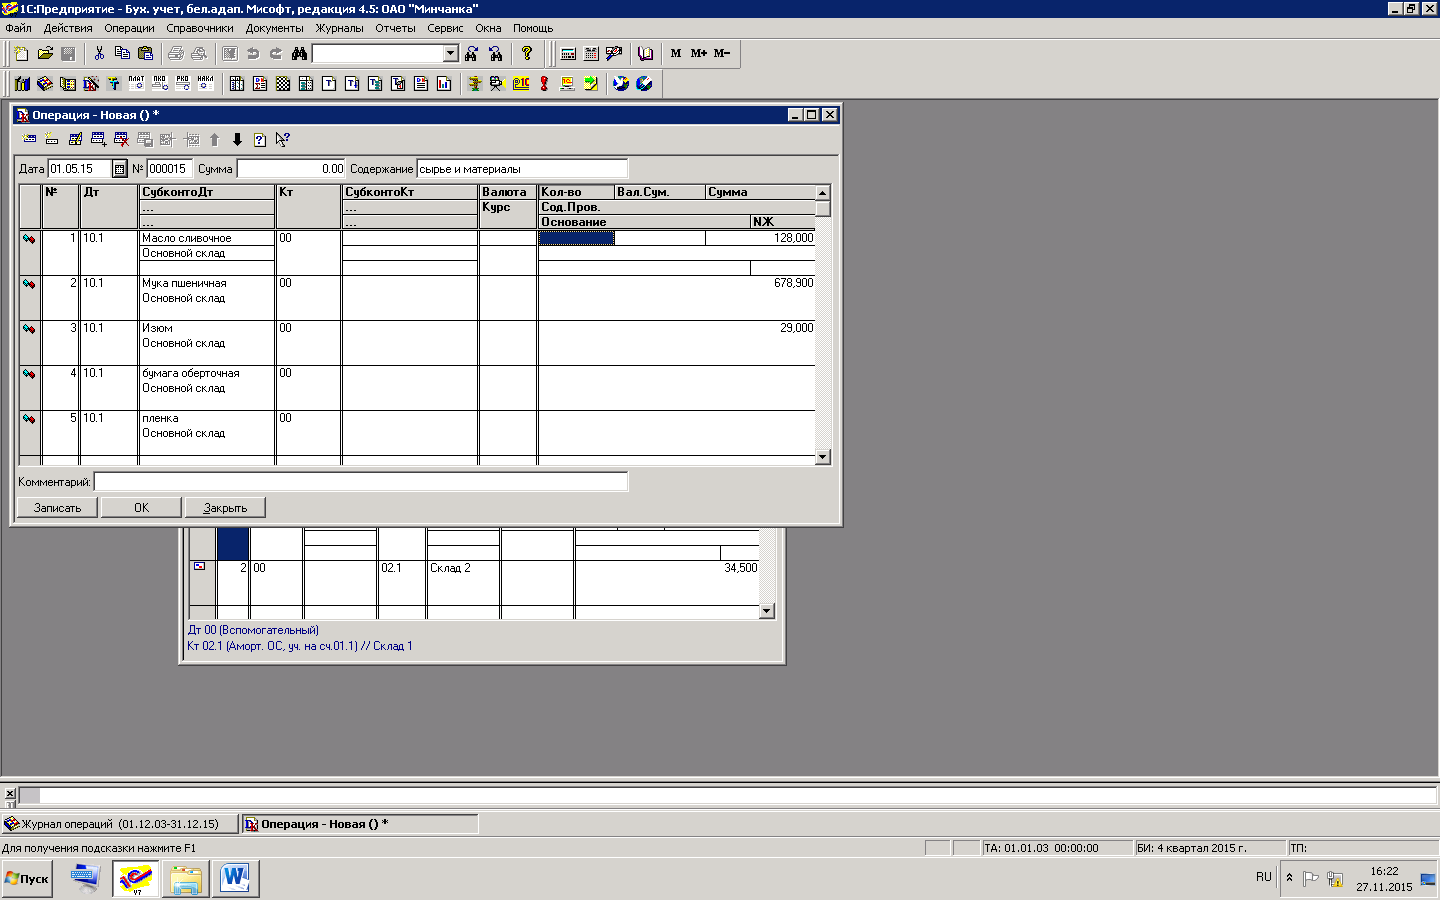This screenshot has height=900, width=1440.
Task: Click the Сумма input field
Action: [x=291, y=169]
